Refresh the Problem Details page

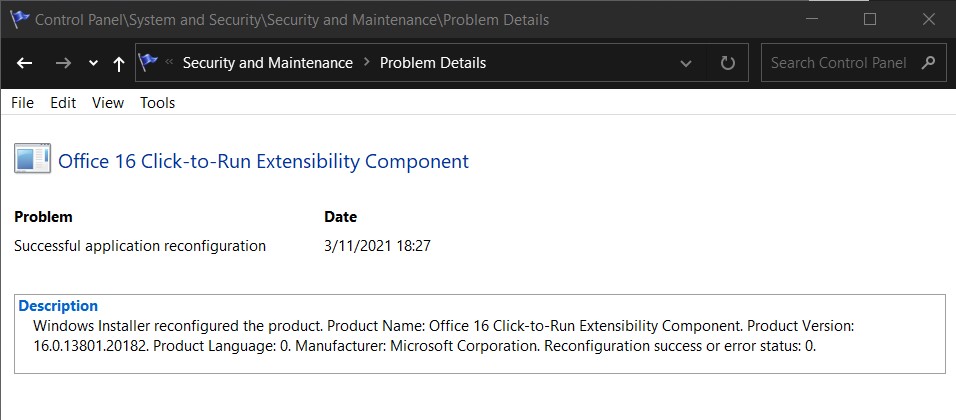coord(727,63)
